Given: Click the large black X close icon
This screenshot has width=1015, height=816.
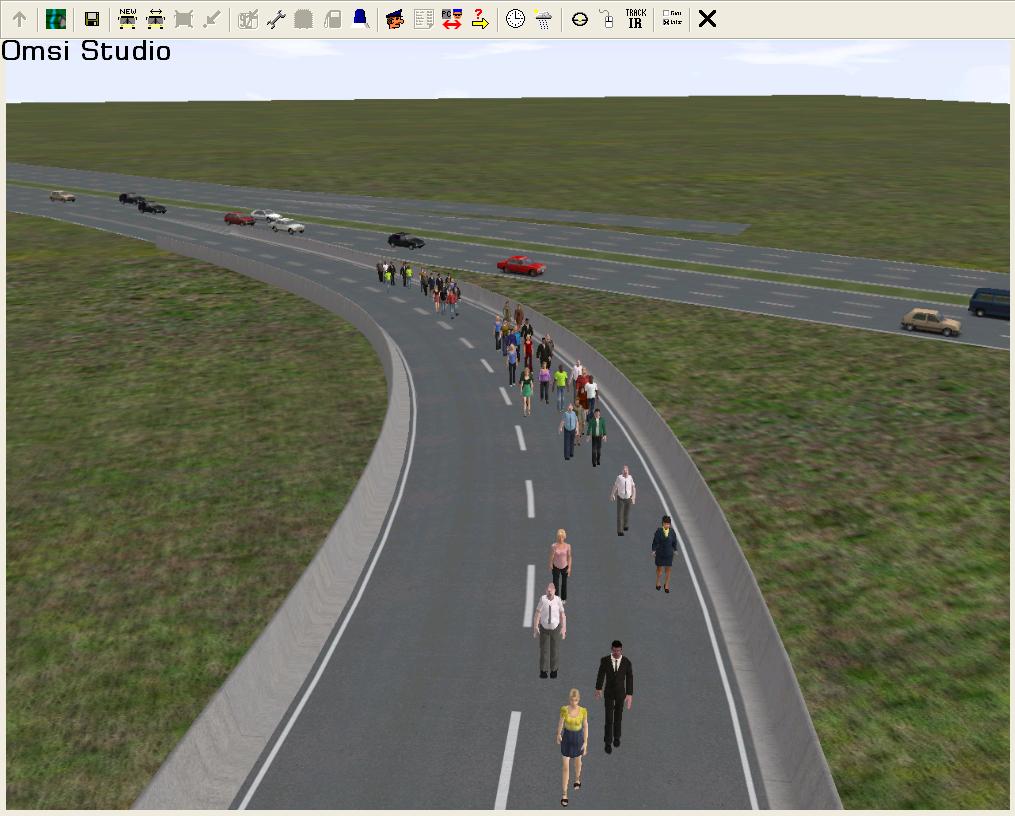Looking at the screenshot, I should [707, 19].
